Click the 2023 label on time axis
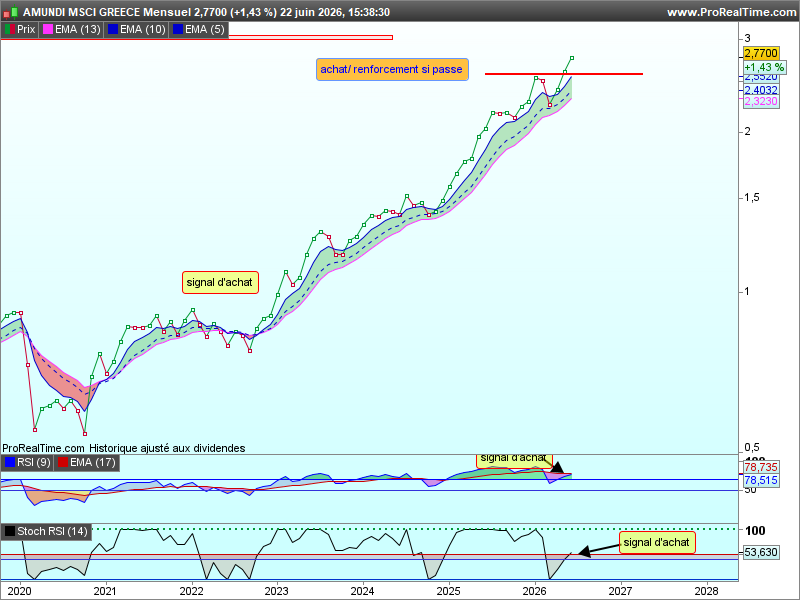Screen dimensions: 800x600 (277, 591)
